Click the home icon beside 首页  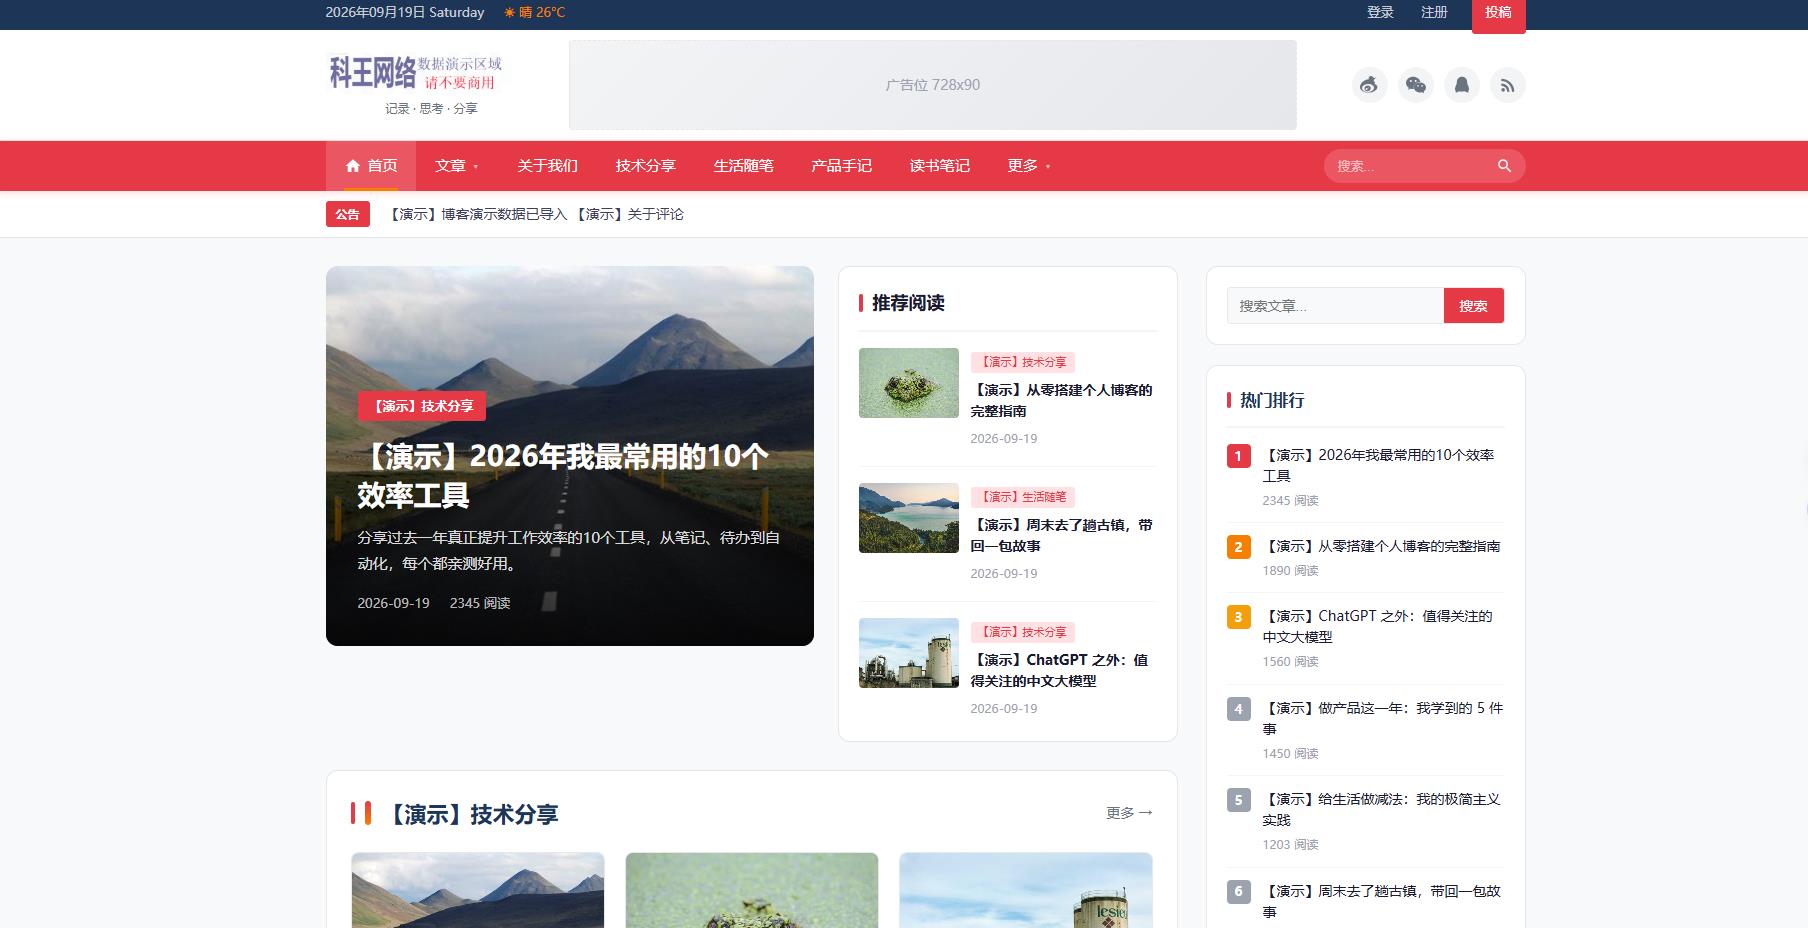coord(352,166)
